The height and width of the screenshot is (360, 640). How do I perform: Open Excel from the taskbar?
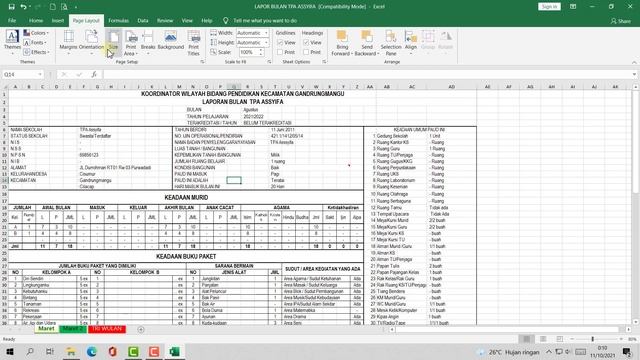[x=174, y=352]
